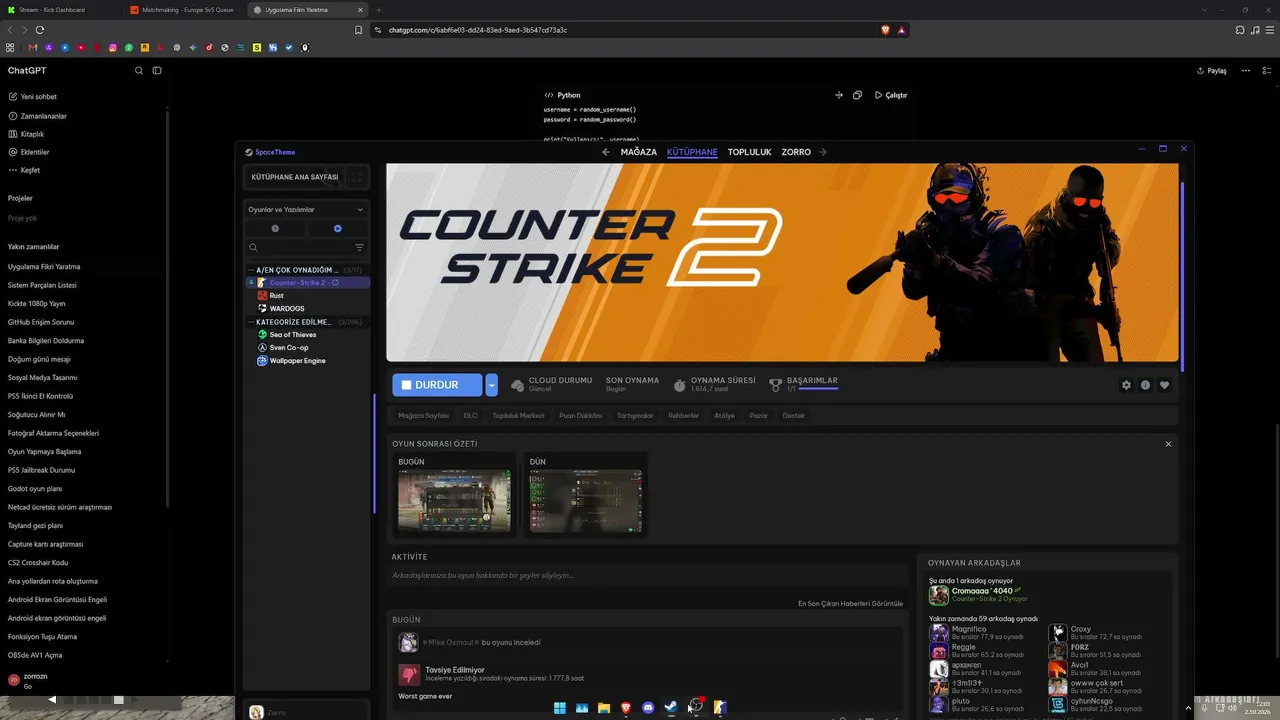Viewport: 1280px width, 720px height.
Task: Click En Son Çıkan Haberleri Görüntüle
Action: click(x=850, y=603)
